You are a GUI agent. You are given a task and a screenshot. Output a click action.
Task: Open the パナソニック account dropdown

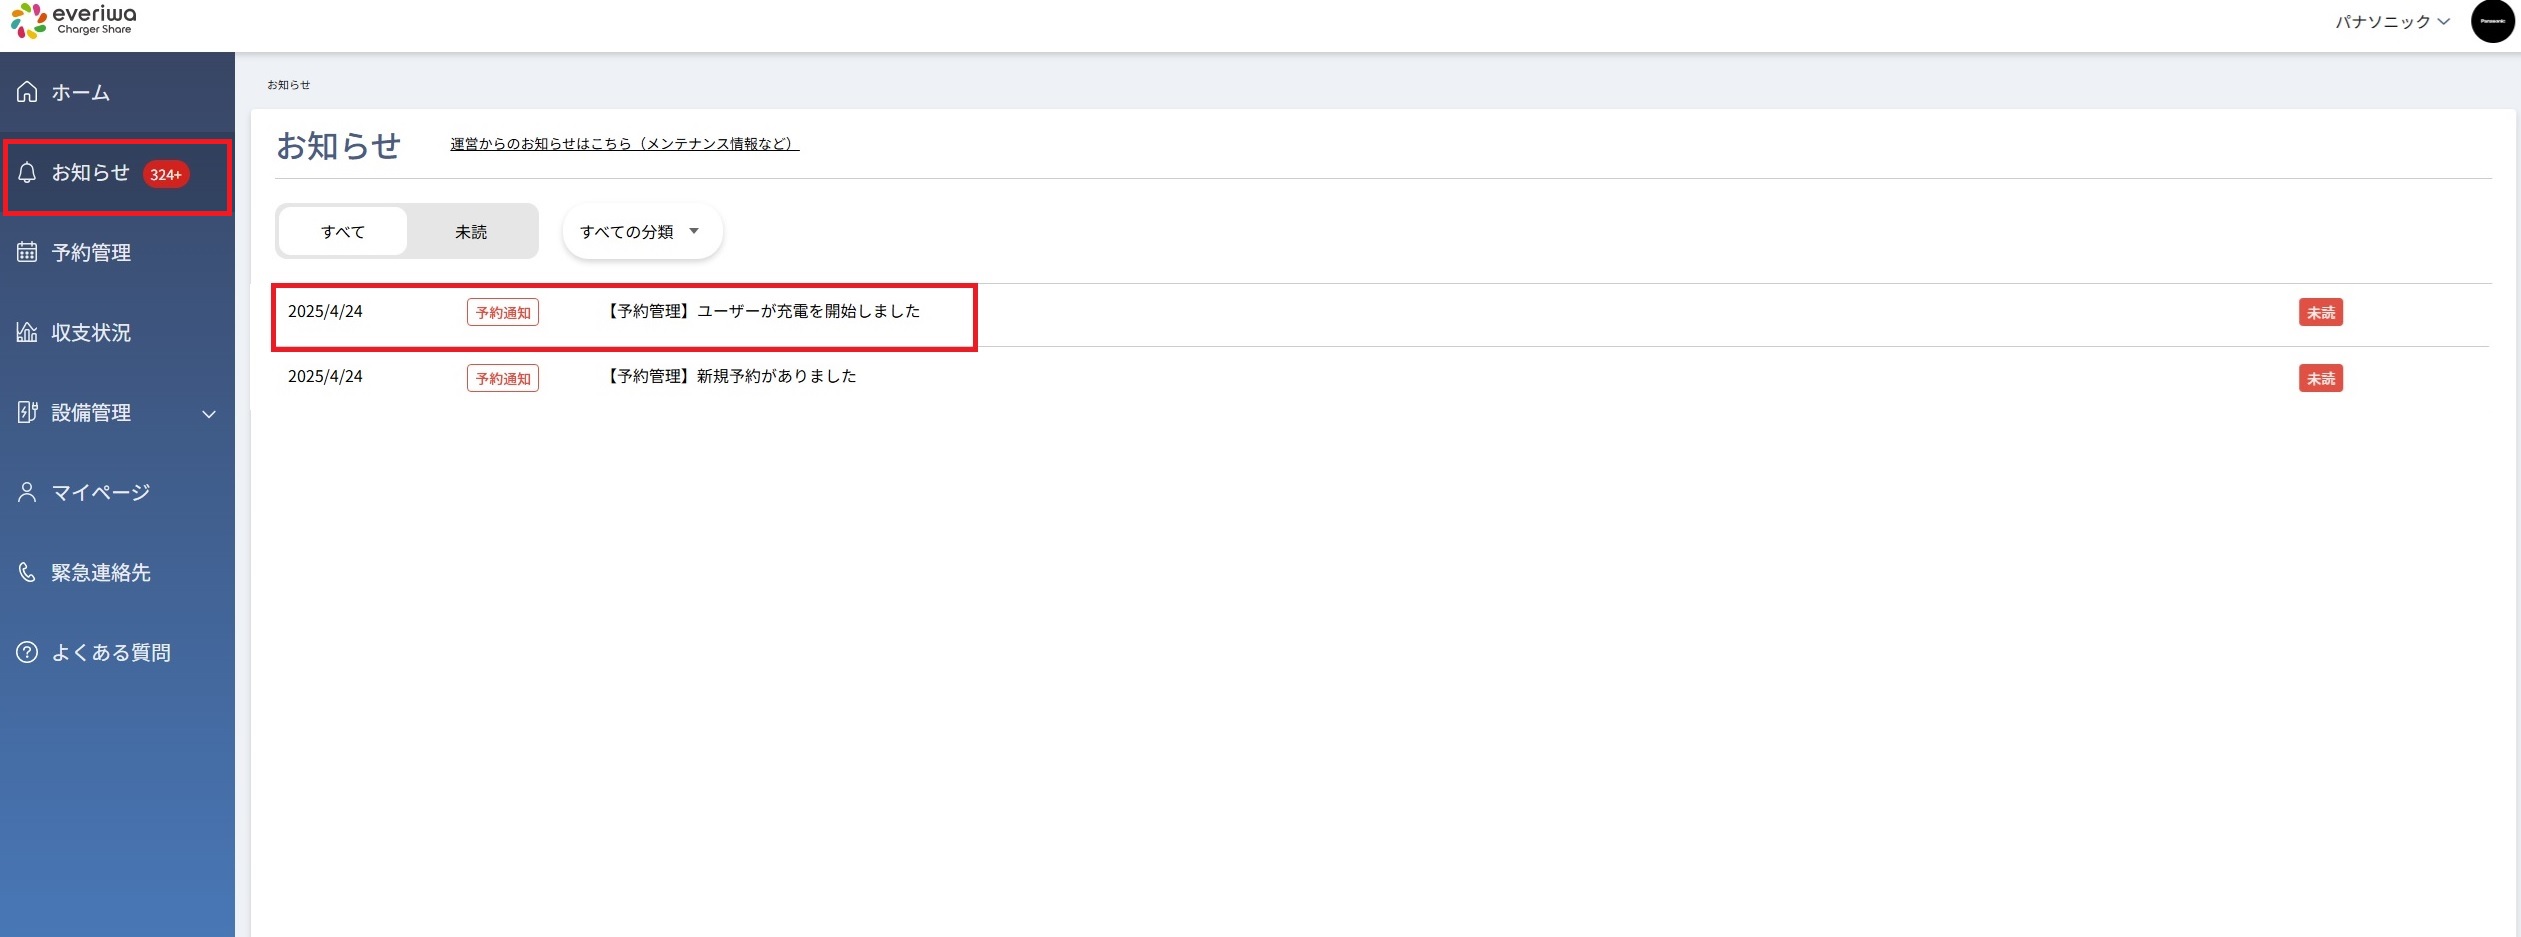pyautogui.click(x=2392, y=22)
